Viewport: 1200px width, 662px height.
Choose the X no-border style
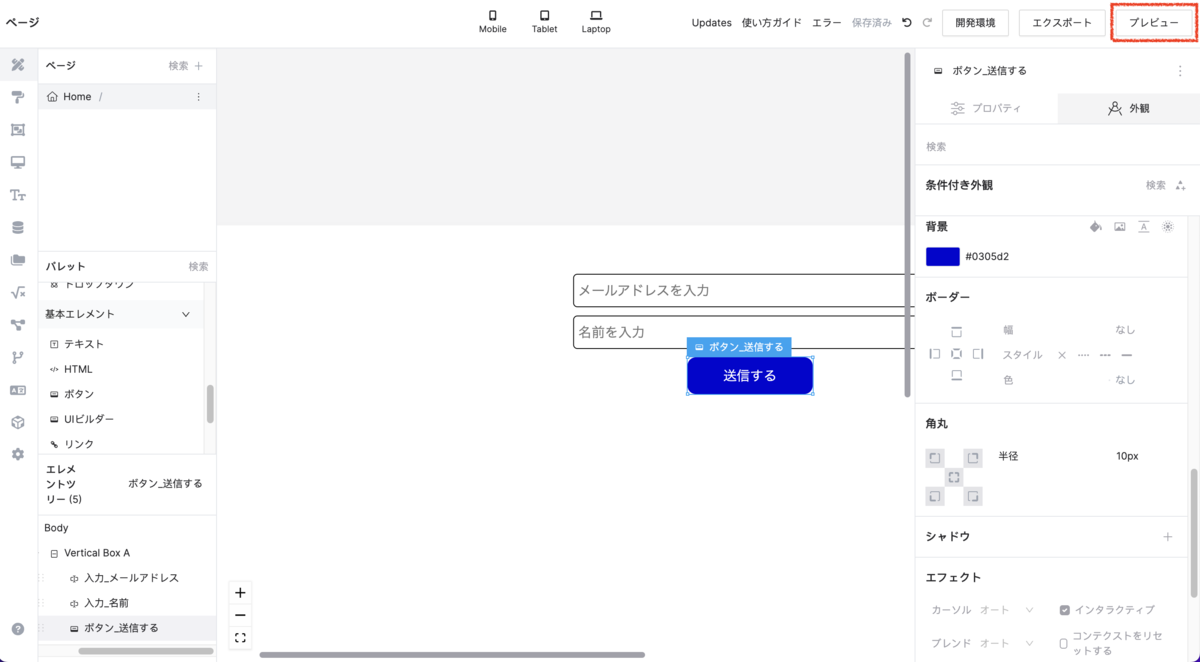[x=1062, y=355]
